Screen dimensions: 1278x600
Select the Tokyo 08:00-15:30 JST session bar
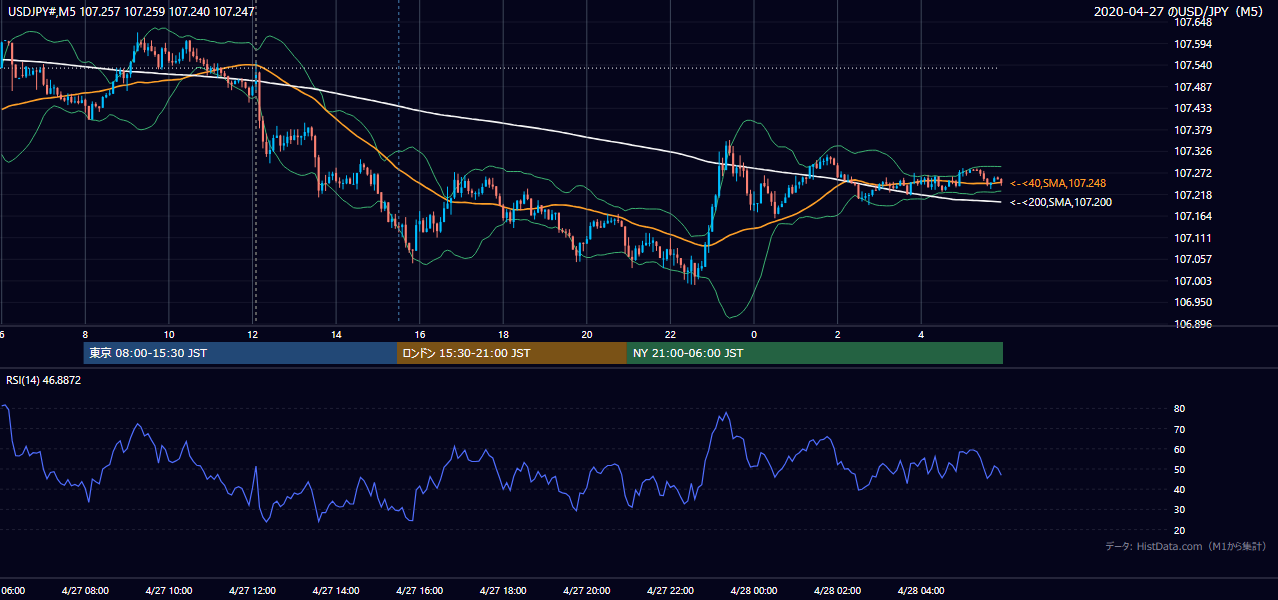pos(240,353)
